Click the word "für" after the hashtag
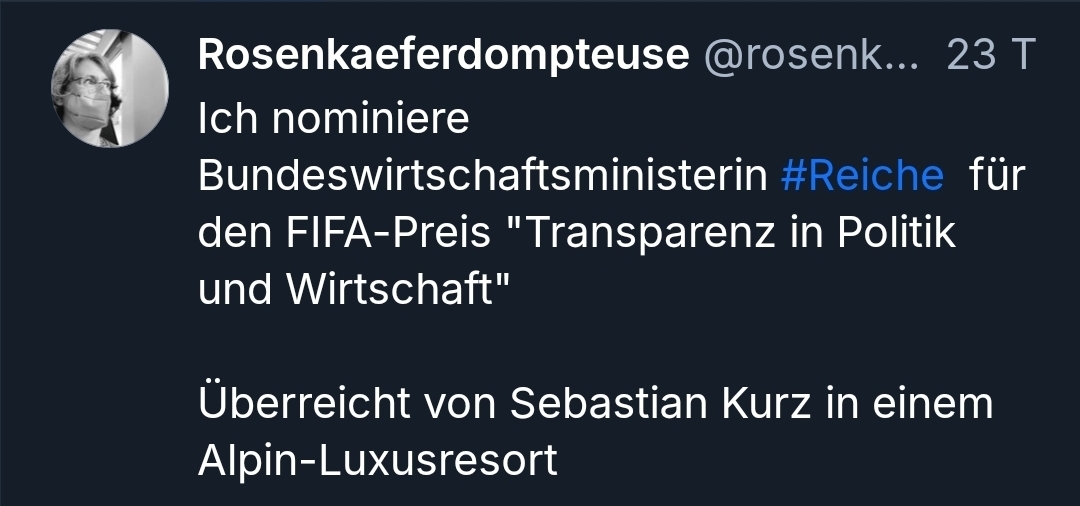Screen dimensions: 1080x506 pos(997,176)
